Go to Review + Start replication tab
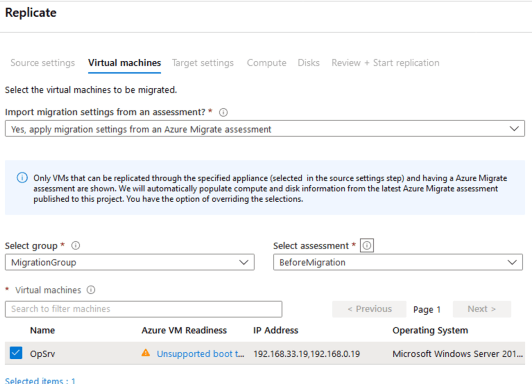 (385, 63)
